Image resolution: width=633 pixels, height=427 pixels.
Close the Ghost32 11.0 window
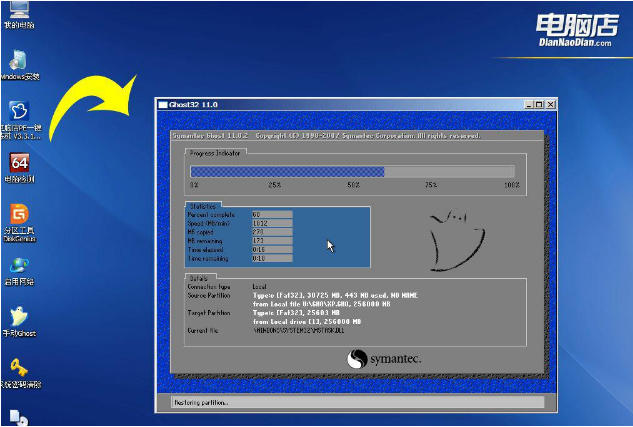coord(550,104)
